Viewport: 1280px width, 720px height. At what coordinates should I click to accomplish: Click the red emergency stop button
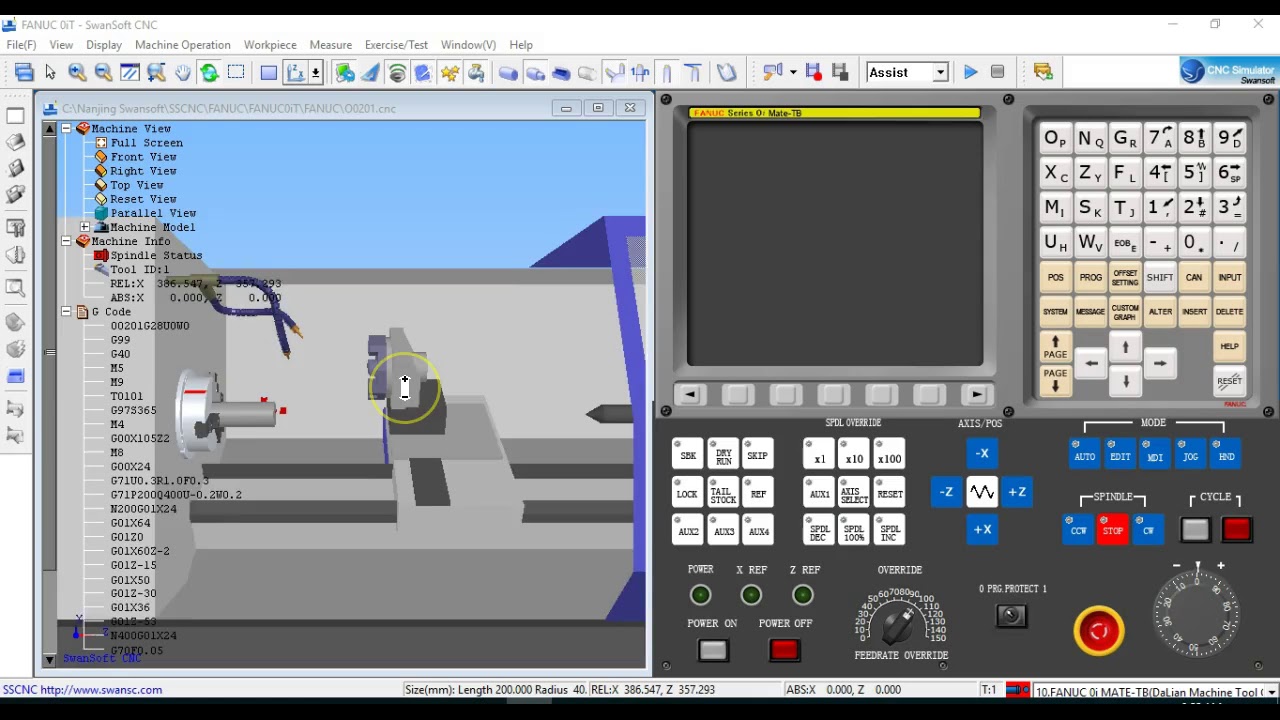point(1099,630)
